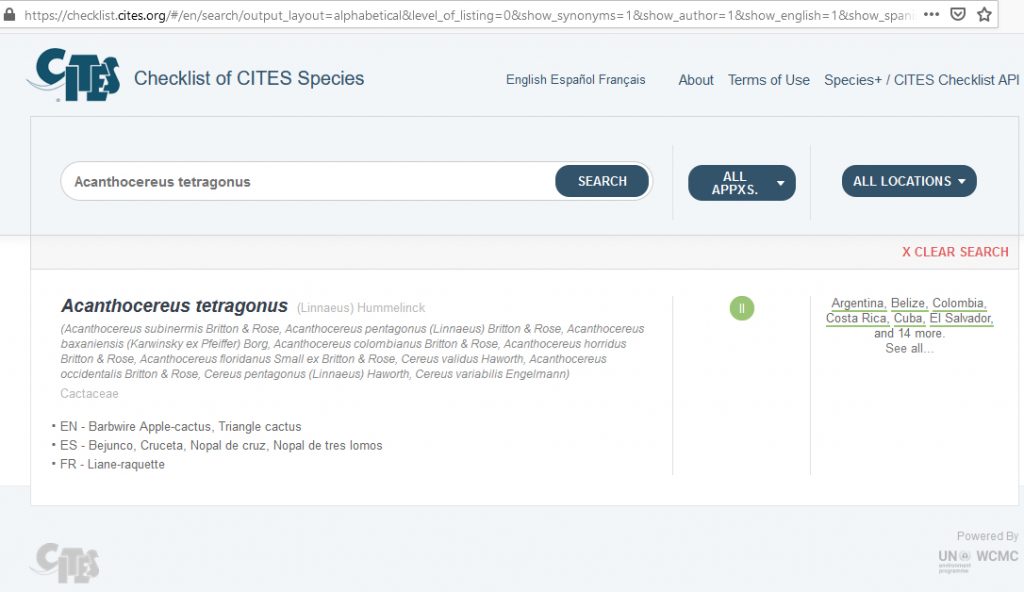This screenshot has height=592, width=1024.
Task: Open the About page
Action: [696, 80]
